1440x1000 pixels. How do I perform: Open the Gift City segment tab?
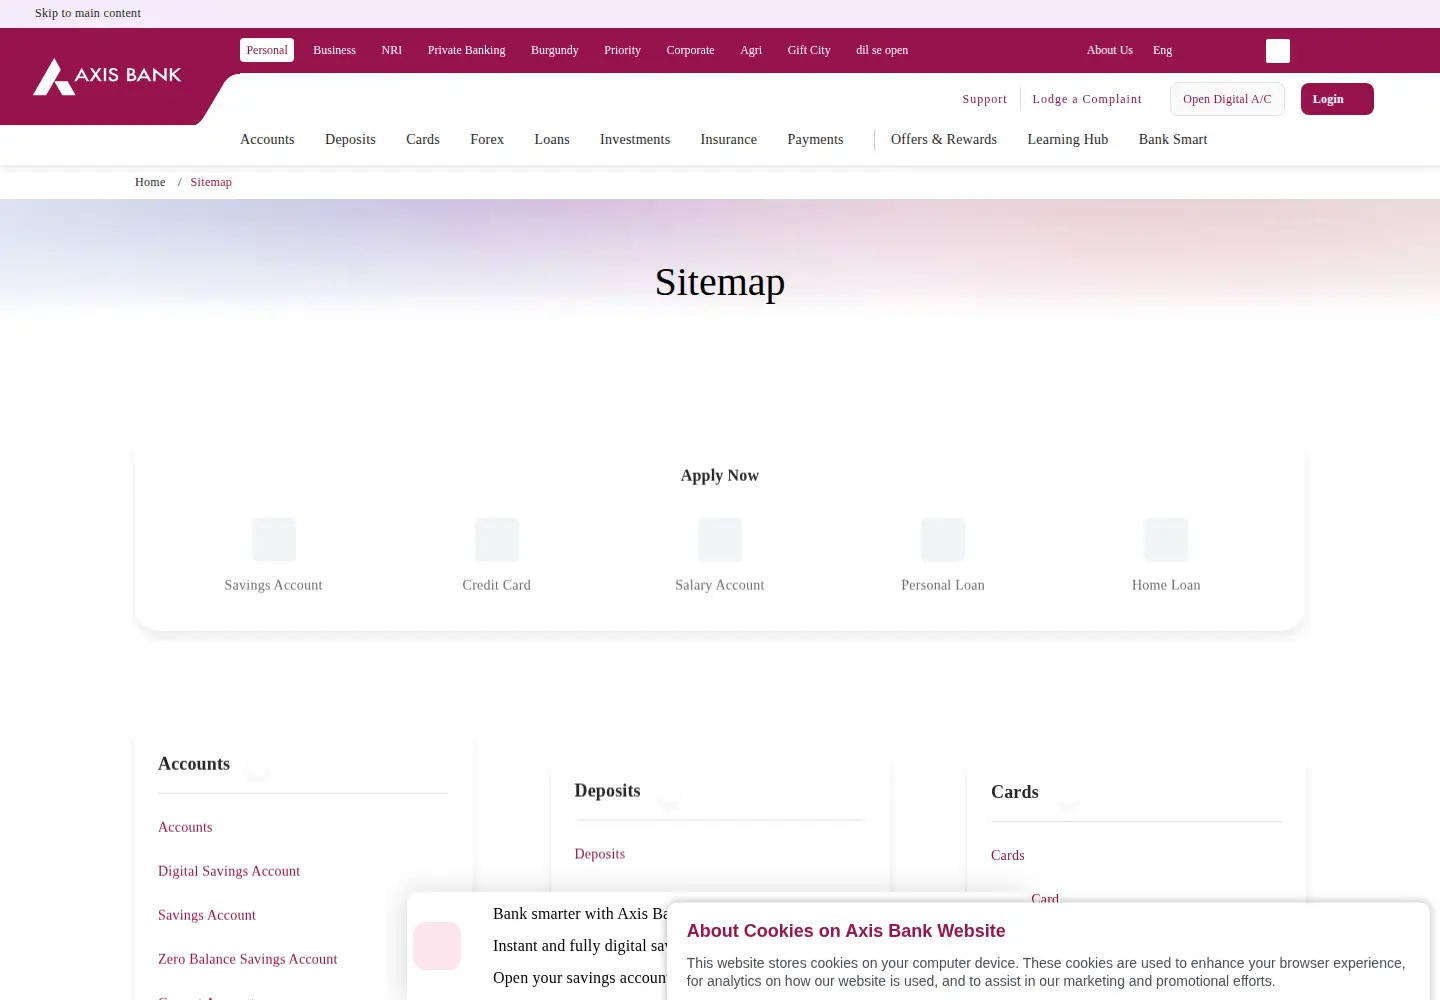click(x=809, y=50)
